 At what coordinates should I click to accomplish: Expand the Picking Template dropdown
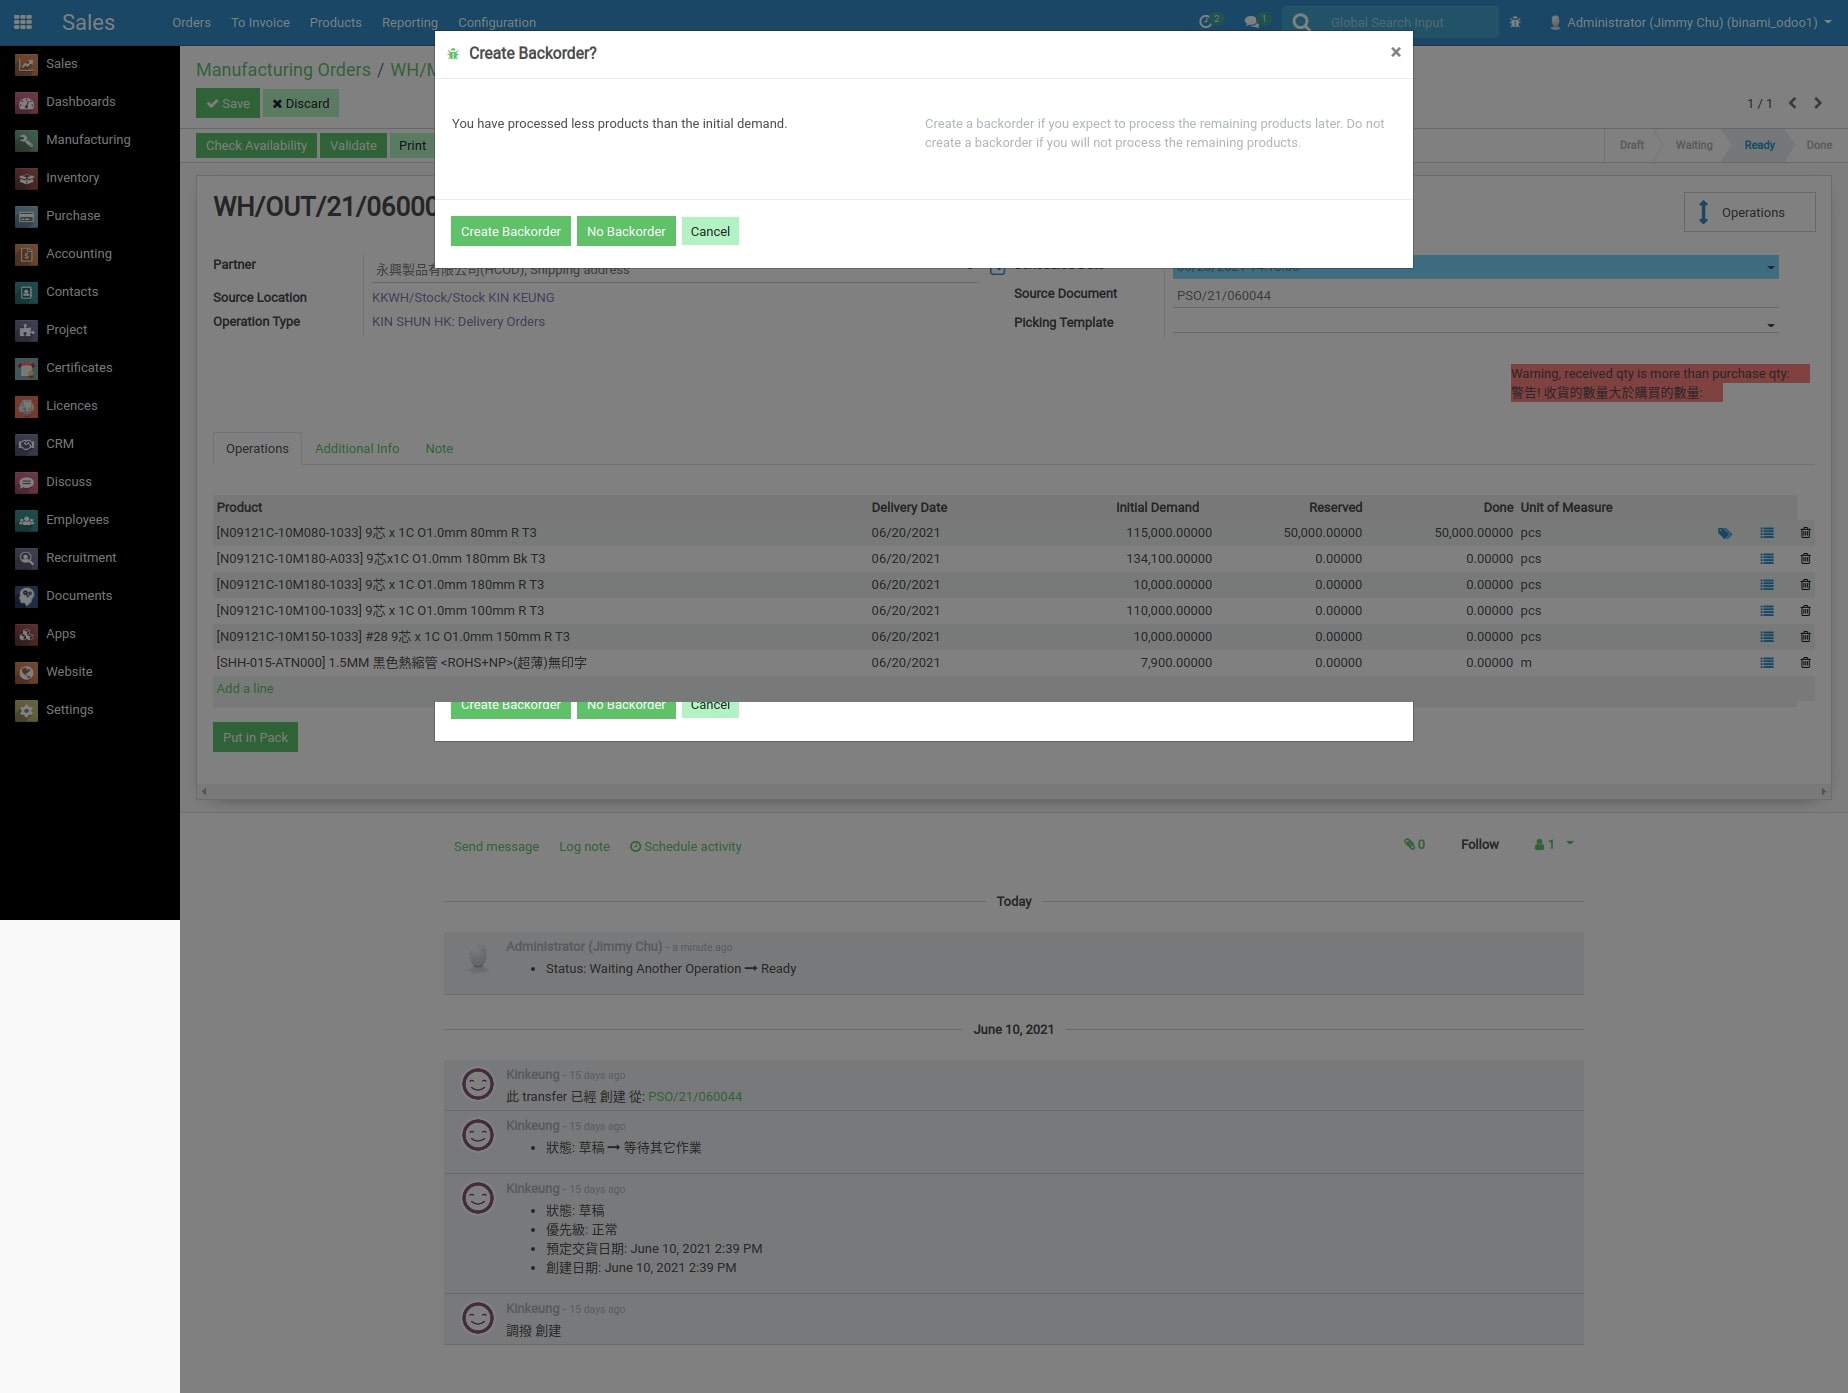tap(1770, 325)
